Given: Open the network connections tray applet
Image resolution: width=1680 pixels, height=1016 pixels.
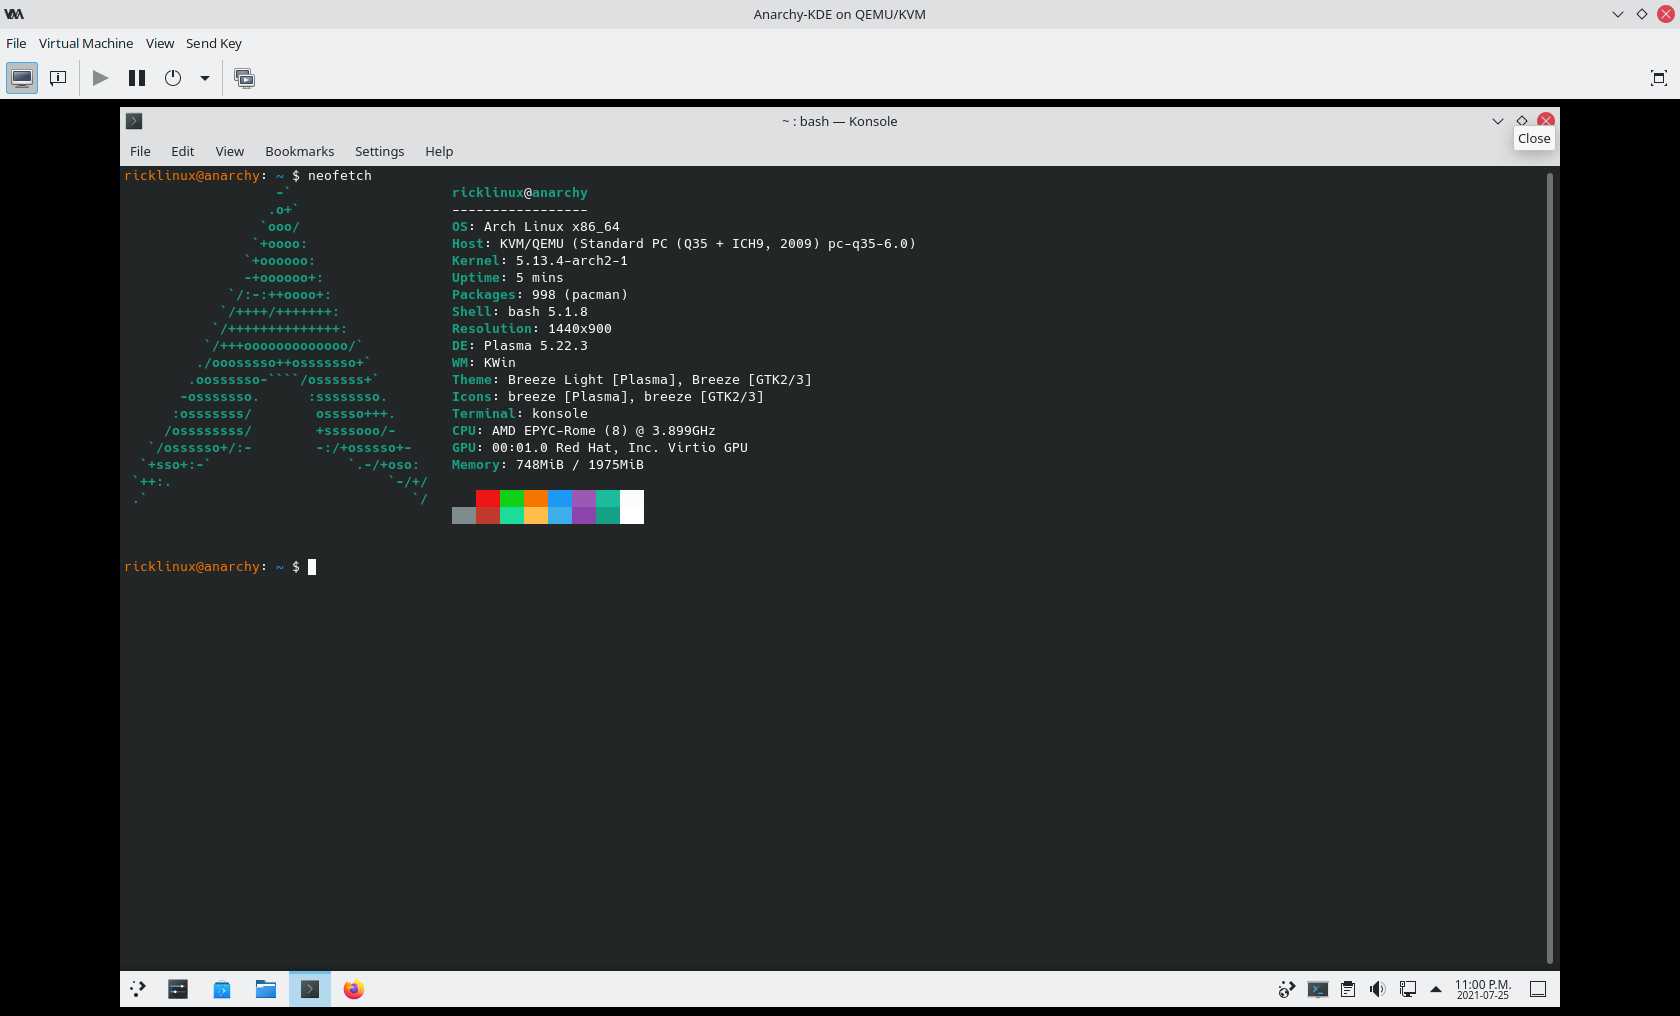Looking at the screenshot, I should (1408, 989).
